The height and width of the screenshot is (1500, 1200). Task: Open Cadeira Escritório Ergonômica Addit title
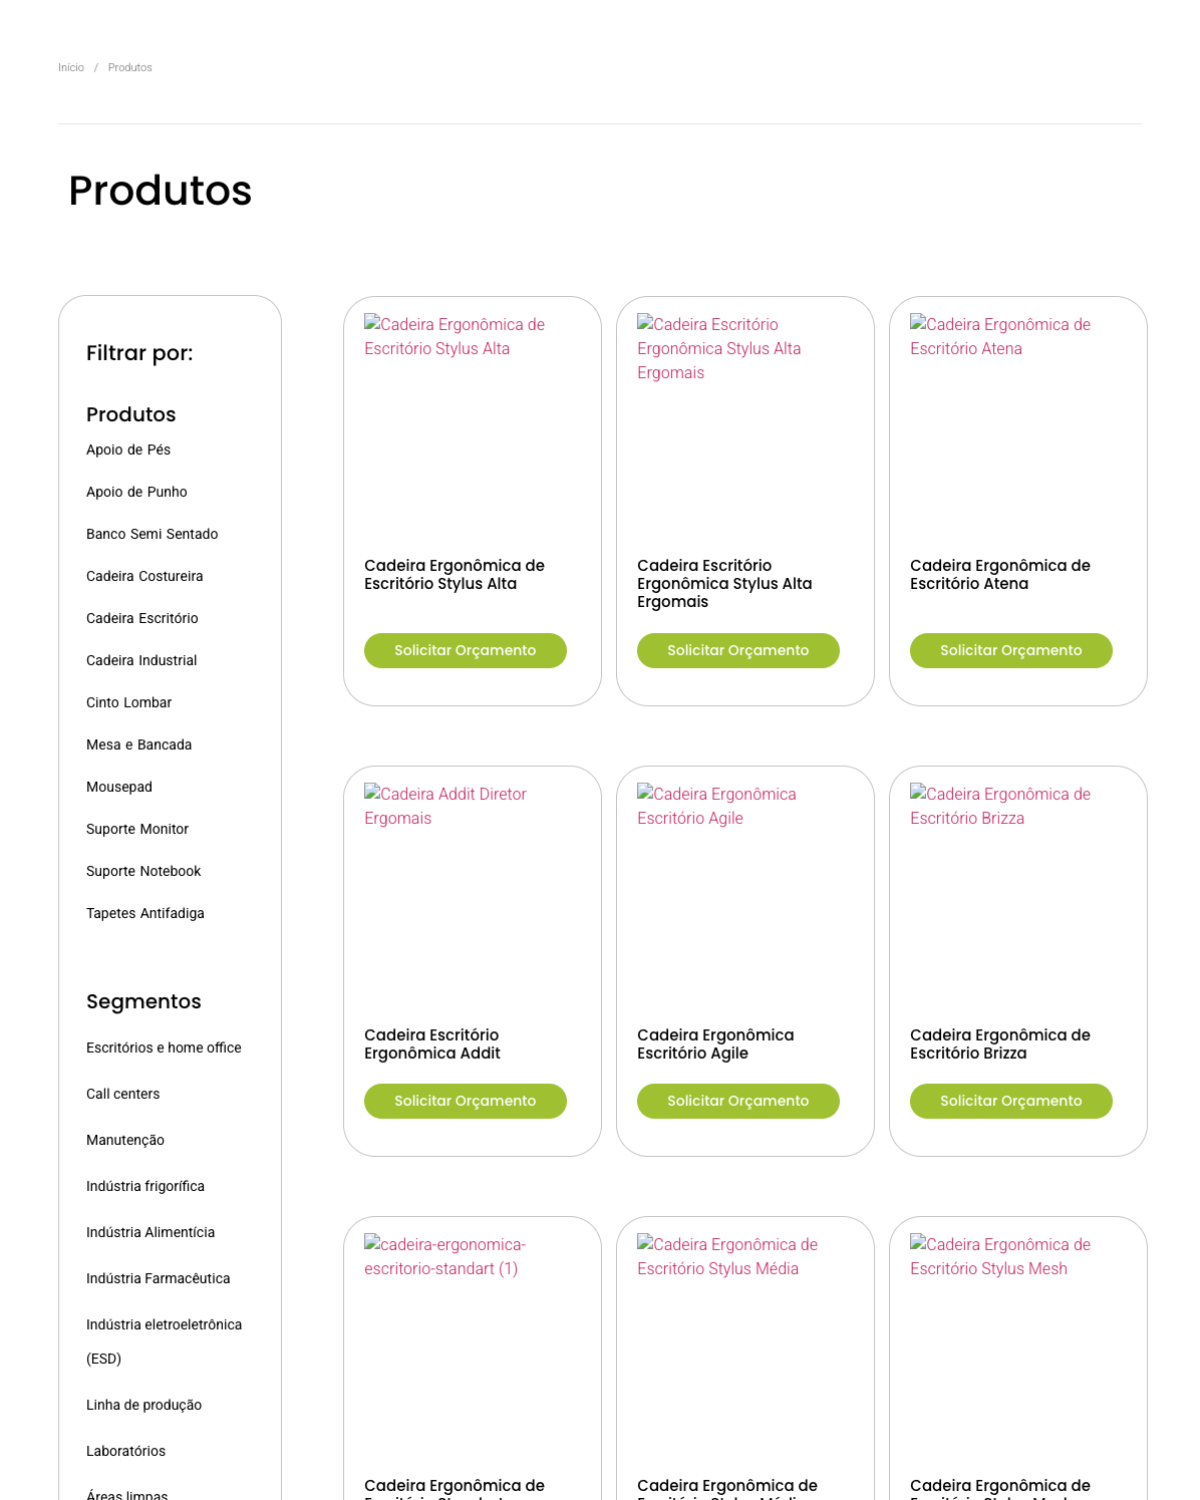pyautogui.click(x=432, y=1044)
